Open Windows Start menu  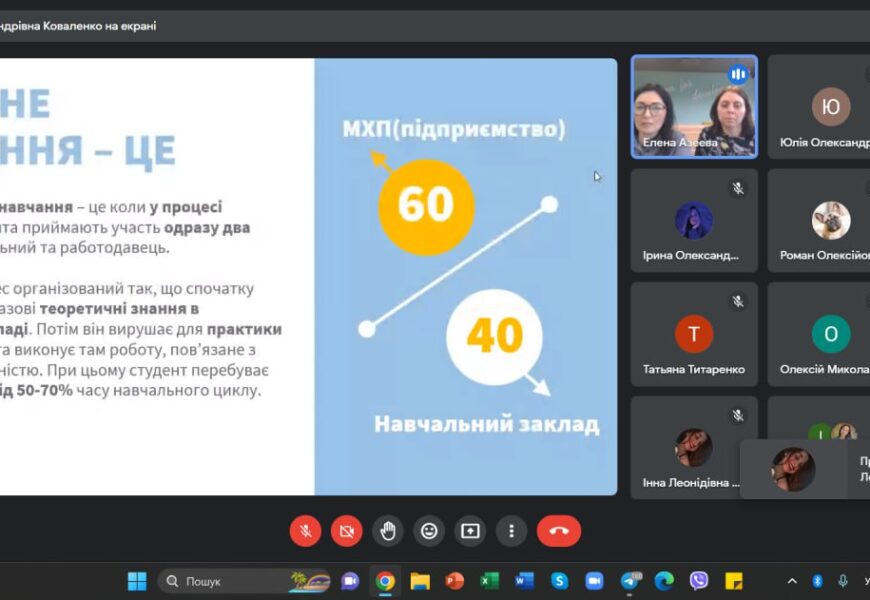click(137, 581)
